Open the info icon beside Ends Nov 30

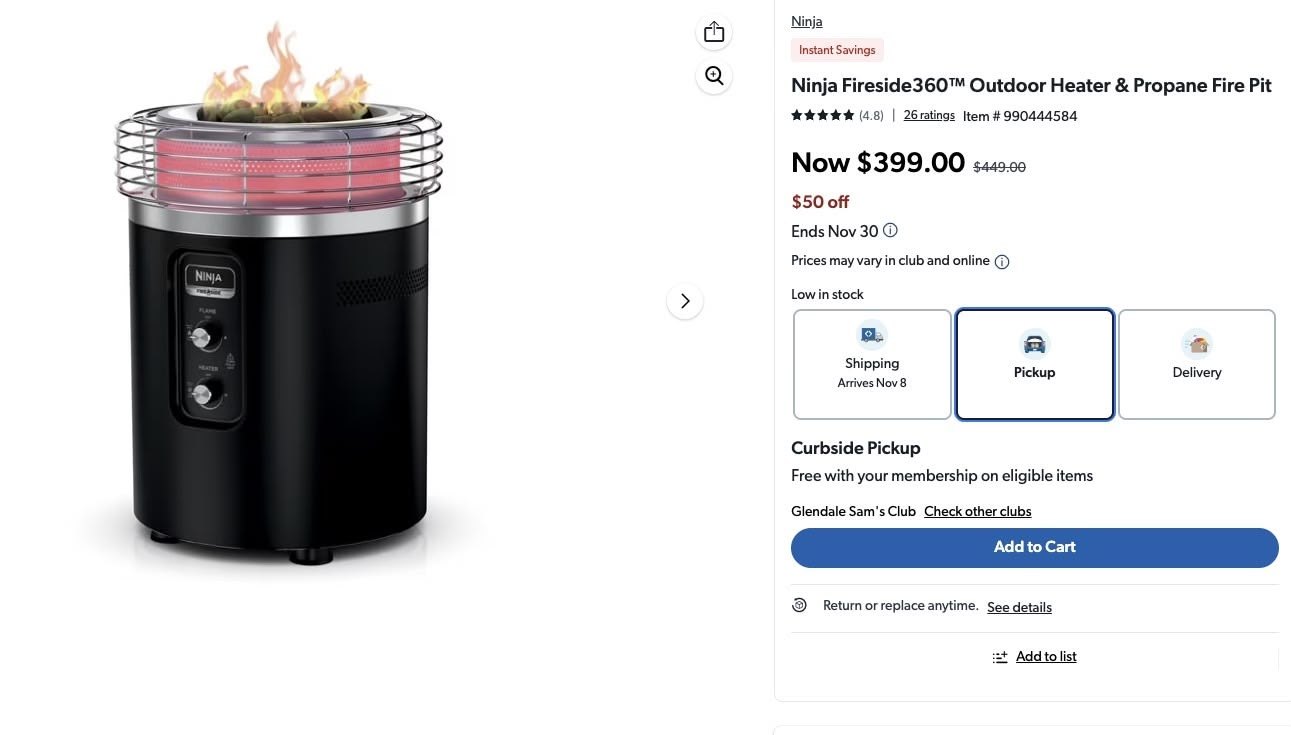coord(890,231)
